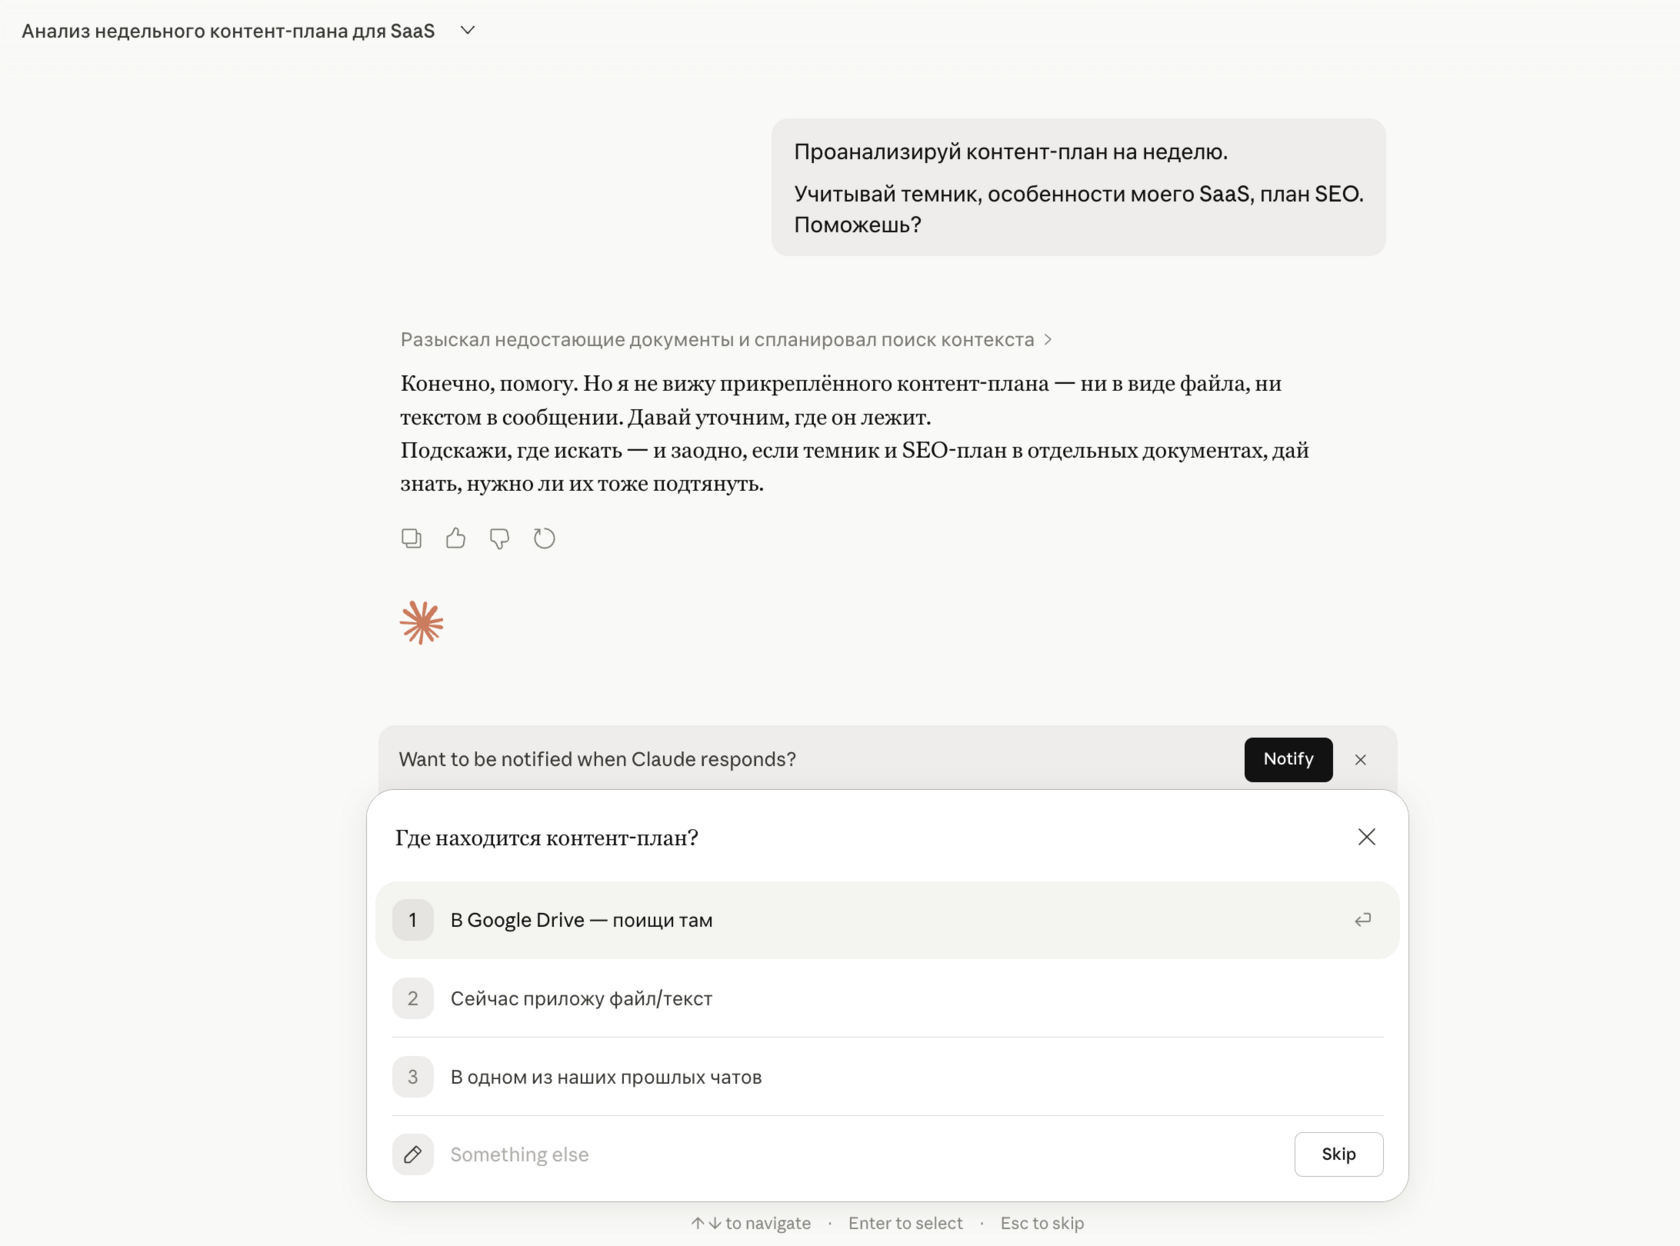Dismiss the notification bar with the X icon
Screen dimensions: 1680x1246
1361,759
